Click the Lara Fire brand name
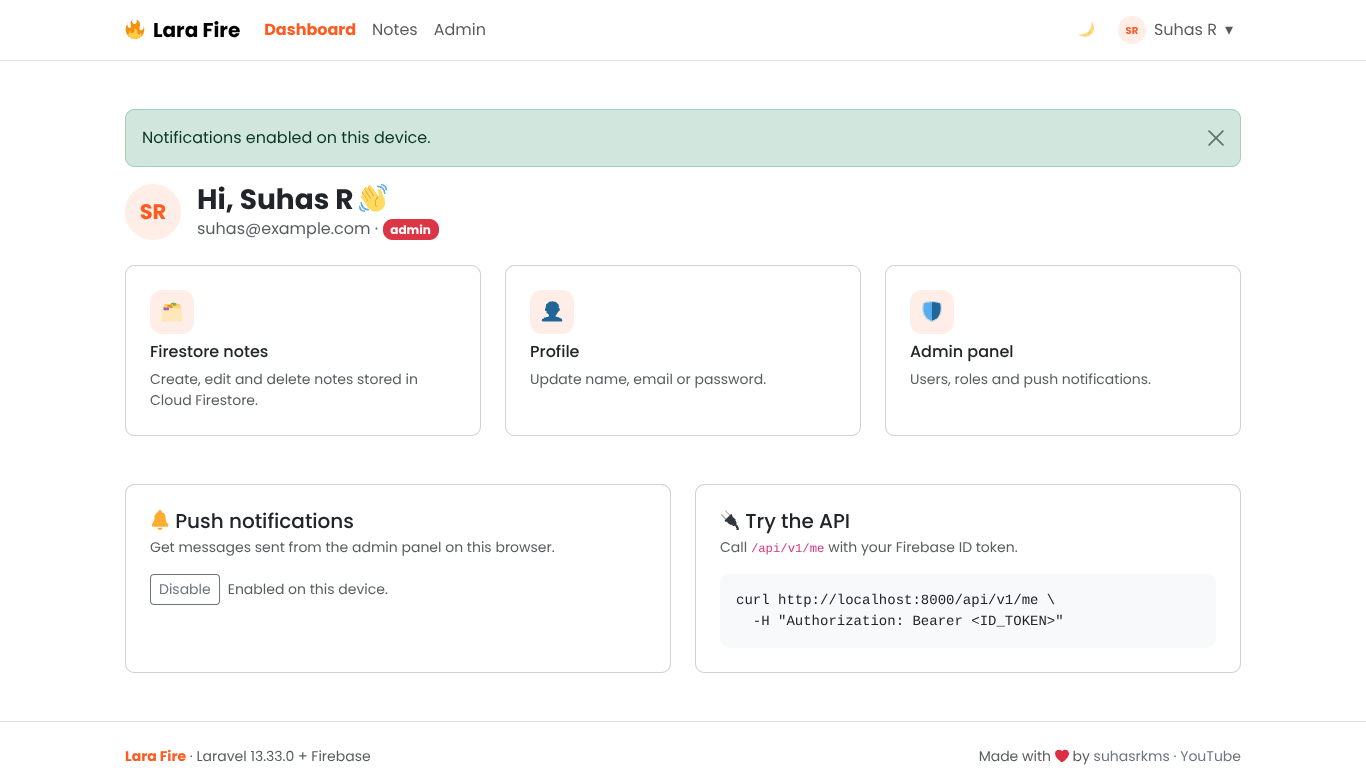Viewport: 1366px width, 768px height. pyautogui.click(x=196, y=30)
